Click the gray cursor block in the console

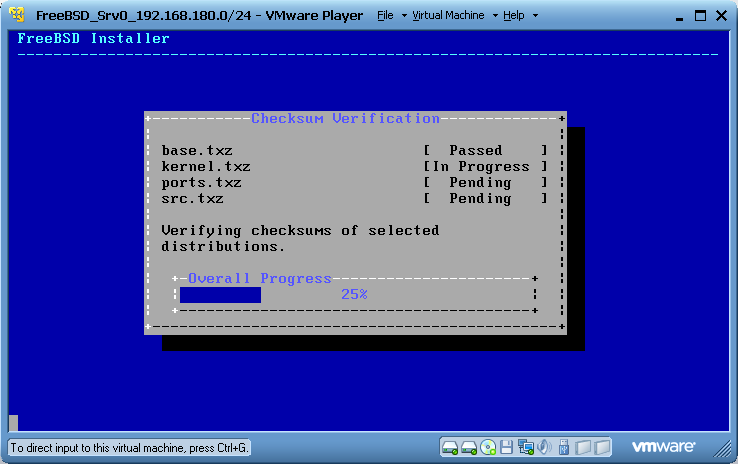tap(13, 423)
